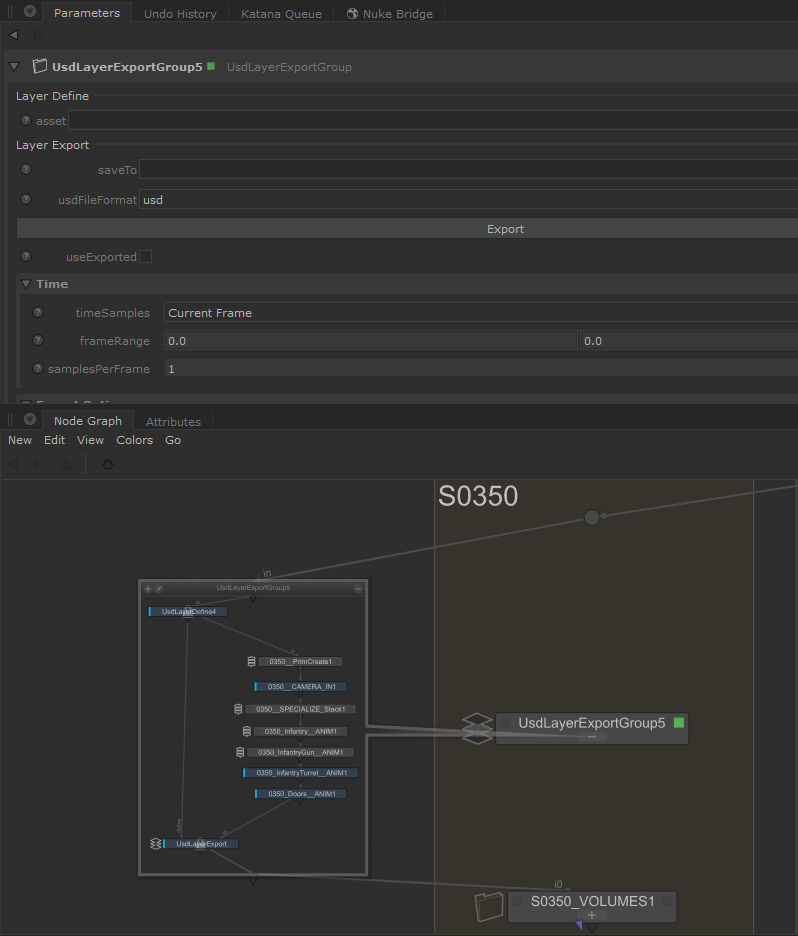Open the timeSamples Current Frame dropdown
Screen dimensions: 798x936
(480, 313)
